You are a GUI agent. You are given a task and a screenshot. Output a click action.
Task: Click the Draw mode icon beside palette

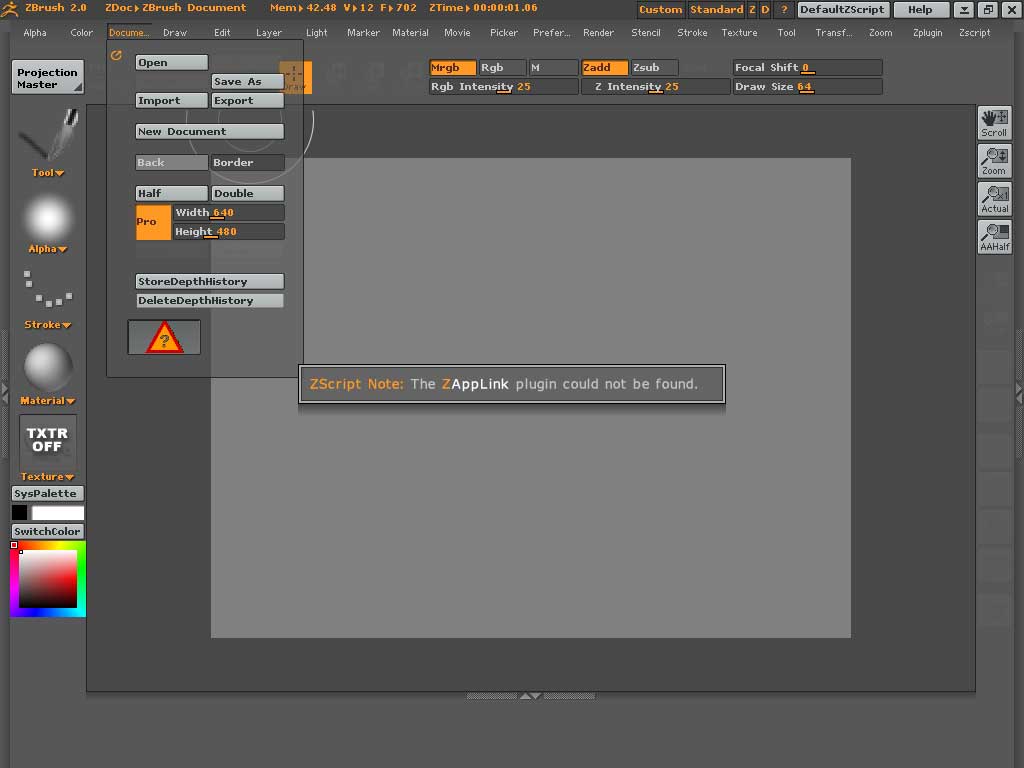(295, 78)
